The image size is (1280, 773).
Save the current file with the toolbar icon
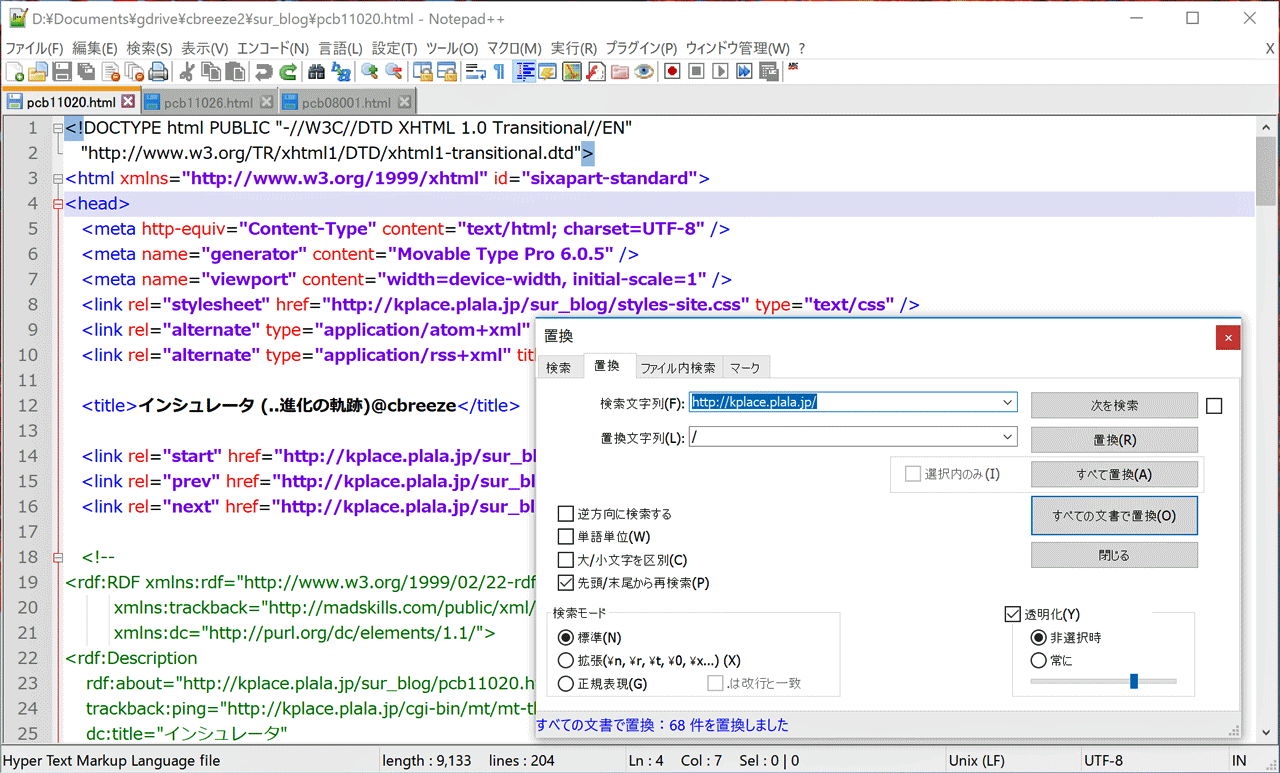[x=62, y=72]
